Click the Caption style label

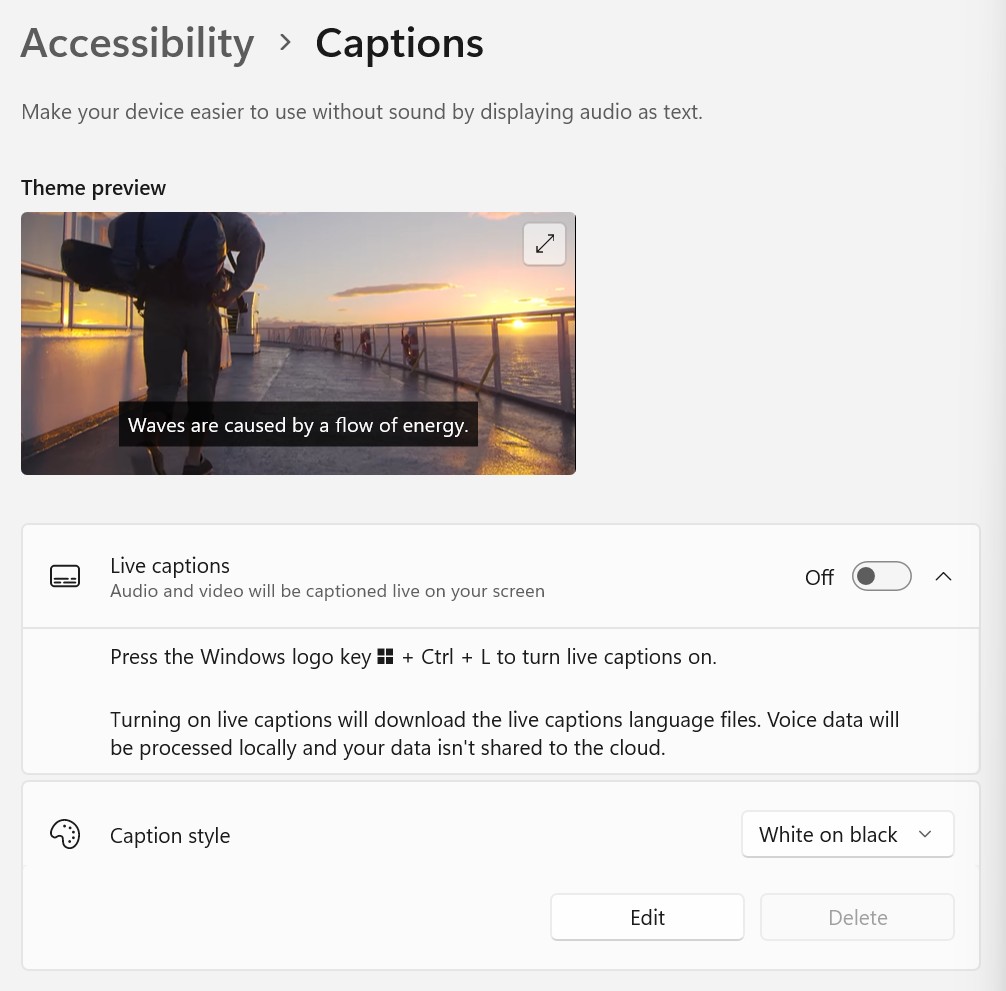pyautogui.click(x=170, y=836)
